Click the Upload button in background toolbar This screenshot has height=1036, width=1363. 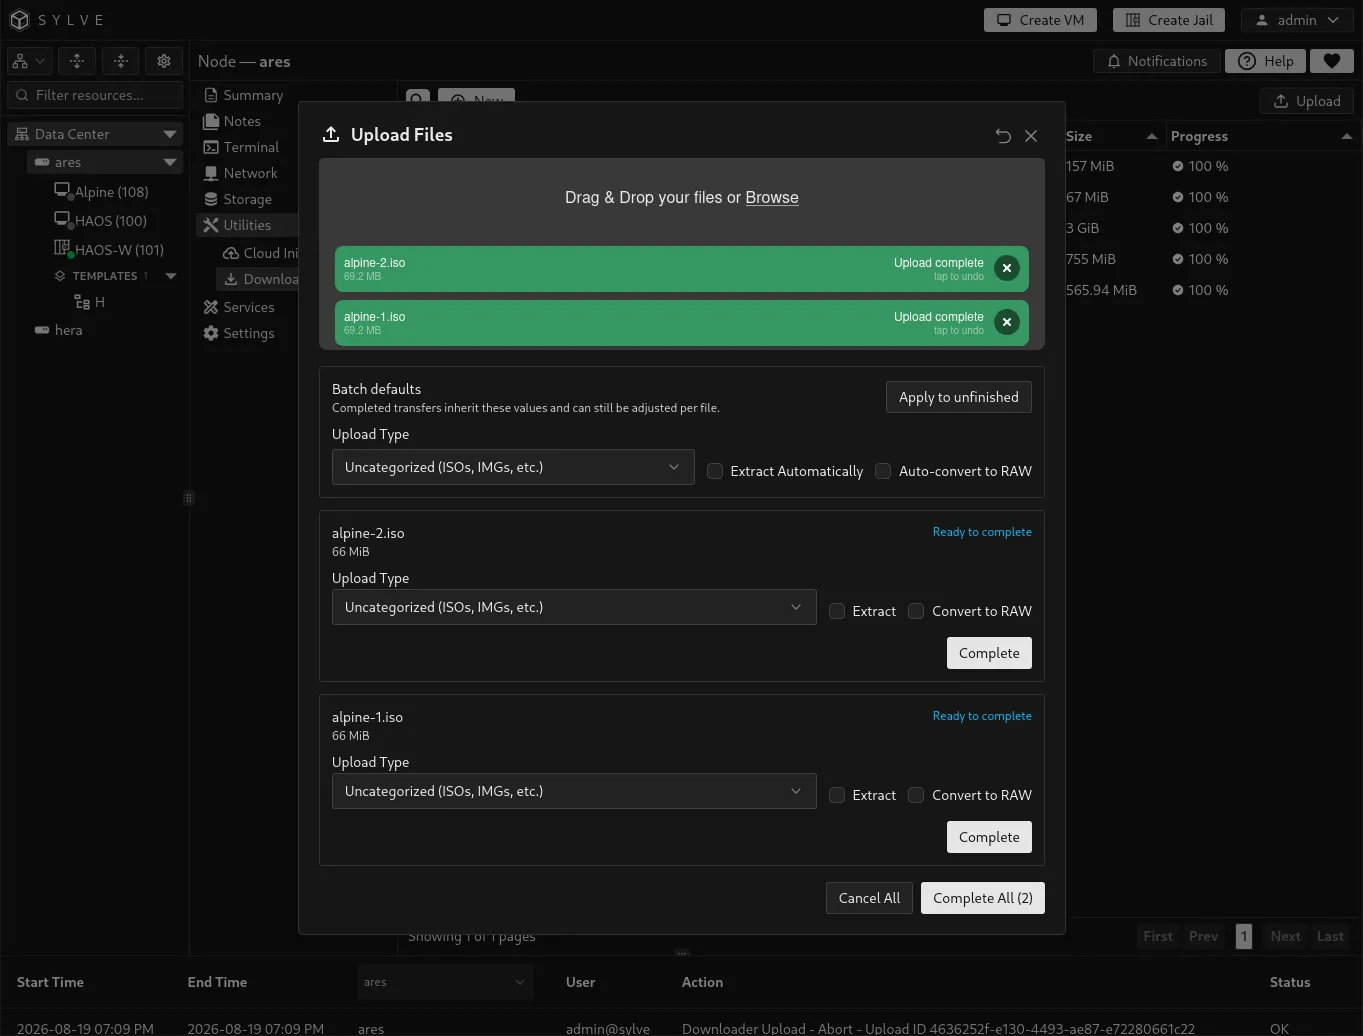click(x=1307, y=101)
